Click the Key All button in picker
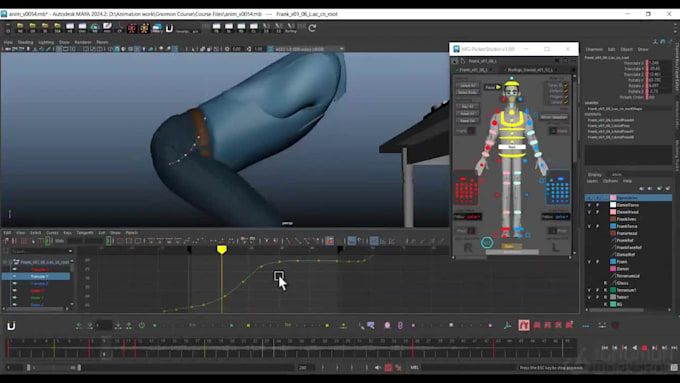 tap(468, 106)
